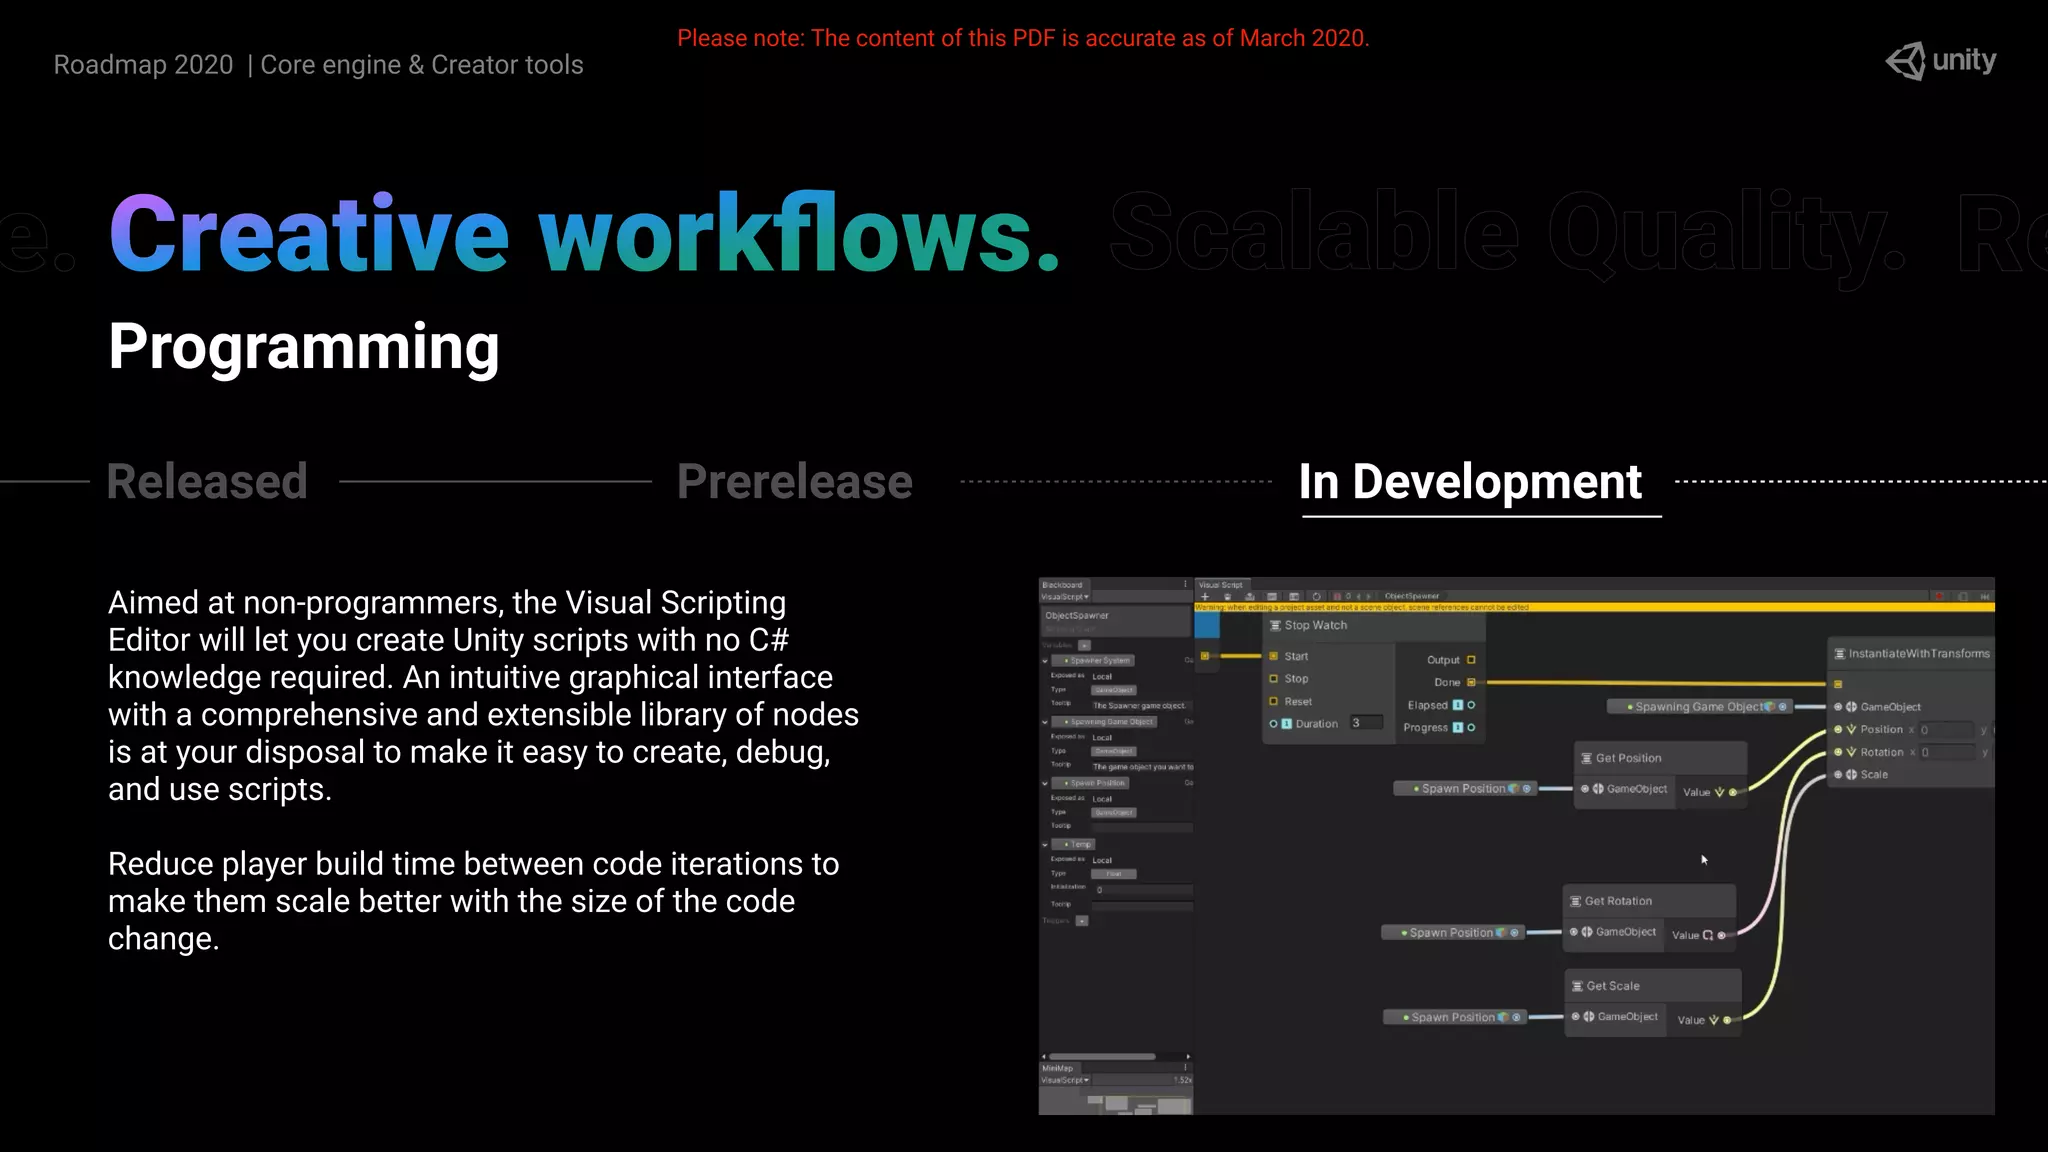Open Spawning Game Object type selector

tap(1113, 751)
